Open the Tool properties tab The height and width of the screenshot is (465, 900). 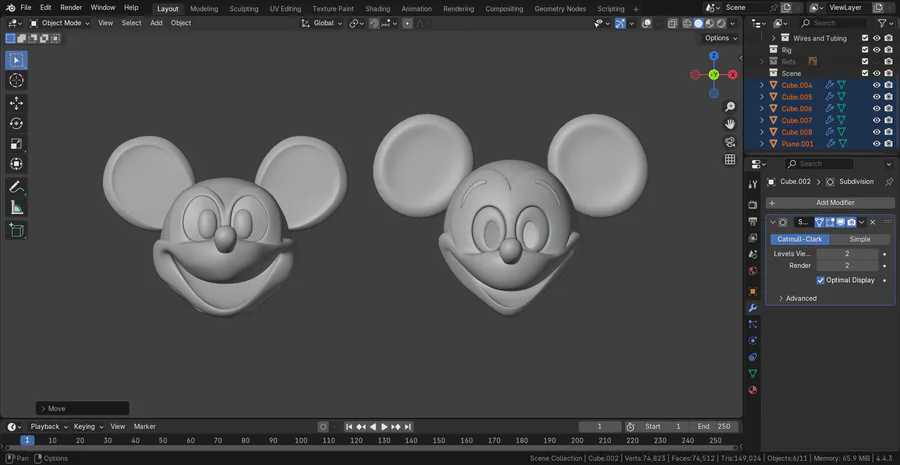pyautogui.click(x=753, y=184)
